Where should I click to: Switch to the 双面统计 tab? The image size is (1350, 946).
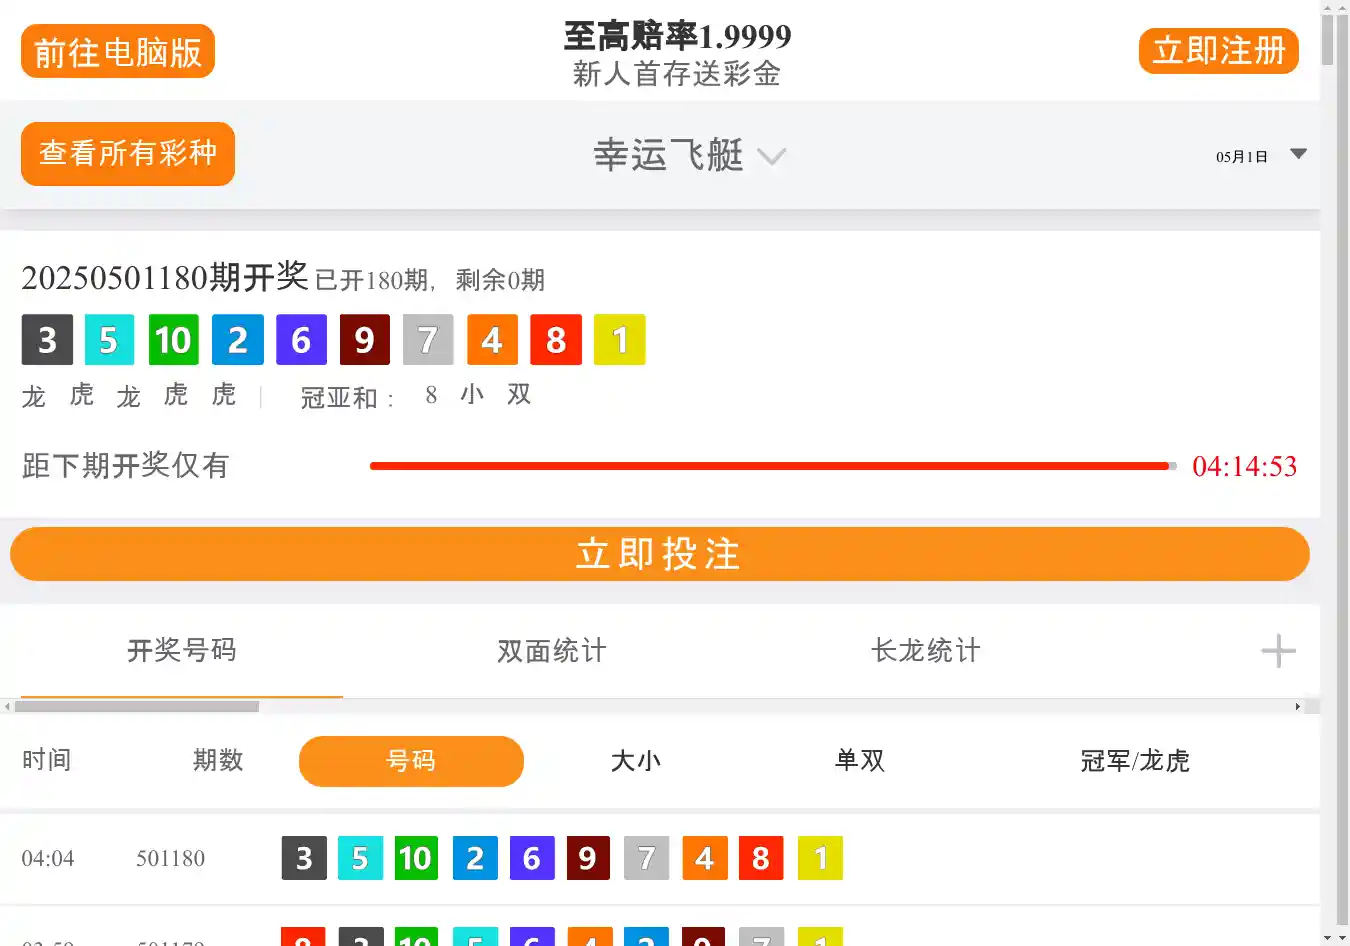tap(552, 651)
